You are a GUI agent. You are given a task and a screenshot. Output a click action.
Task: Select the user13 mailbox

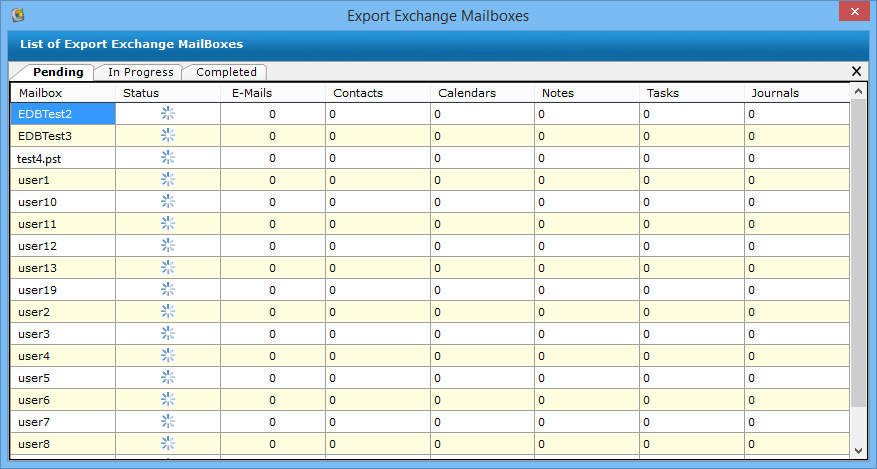pyautogui.click(x=63, y=268)
